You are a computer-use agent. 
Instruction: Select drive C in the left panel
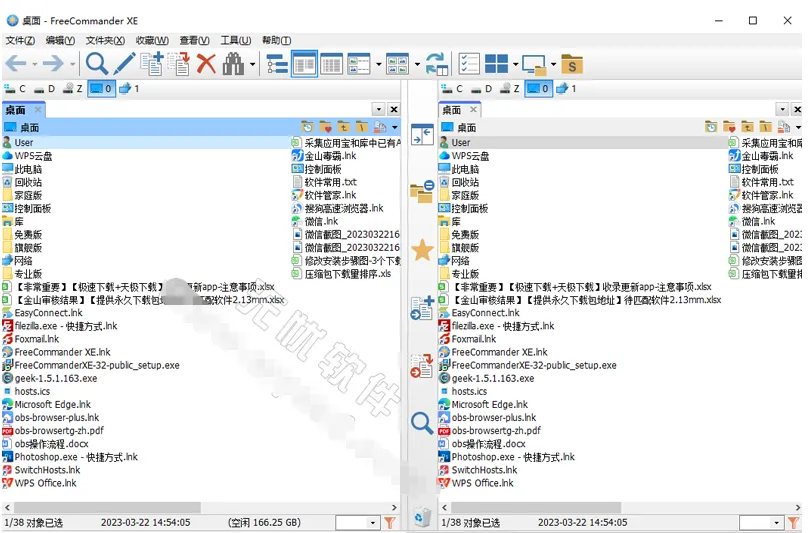click(15, 89)
